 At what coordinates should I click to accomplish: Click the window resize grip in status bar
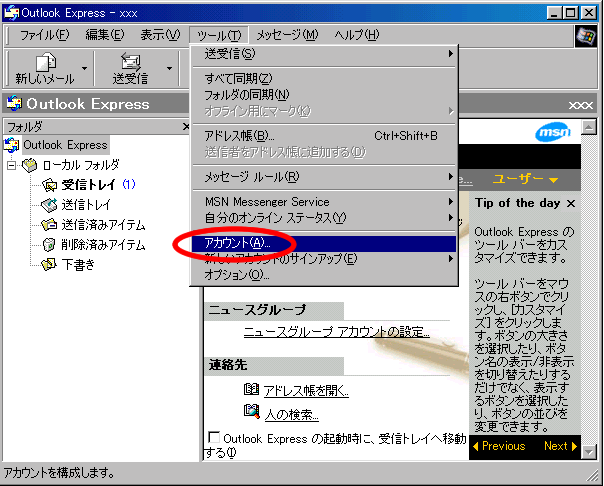[x=592, y=476]
